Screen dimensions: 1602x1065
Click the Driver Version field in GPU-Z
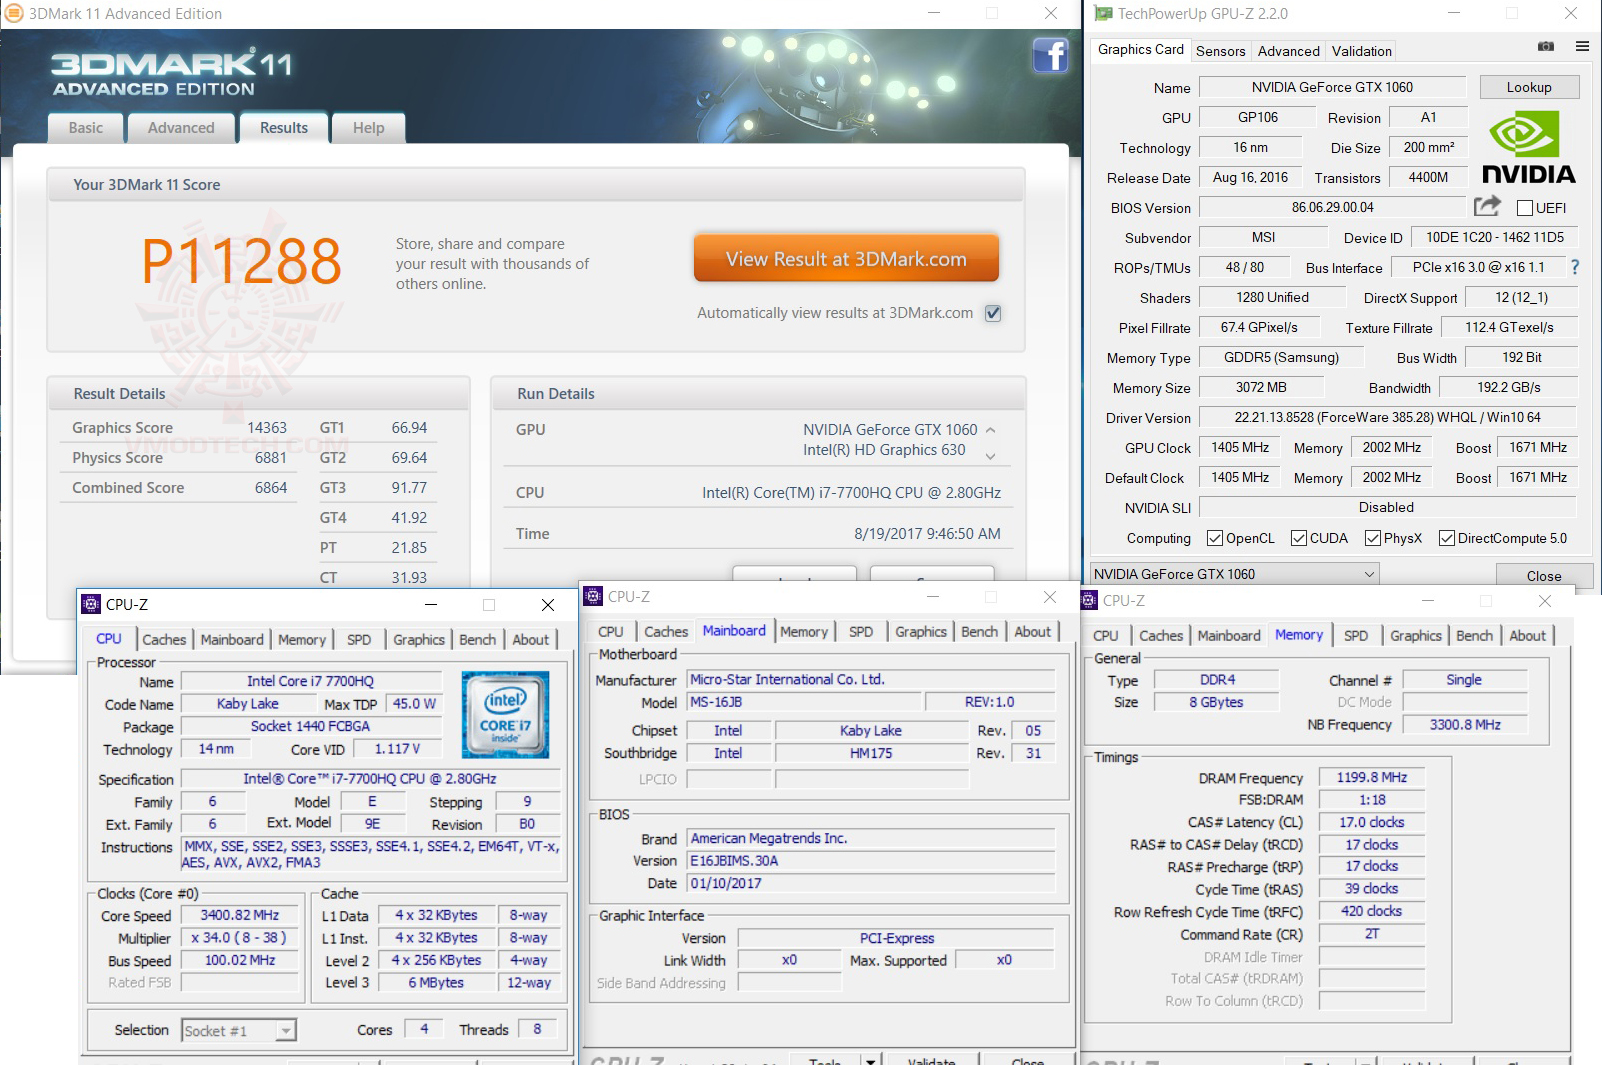pyautogui.click(x=1387, y=417)
